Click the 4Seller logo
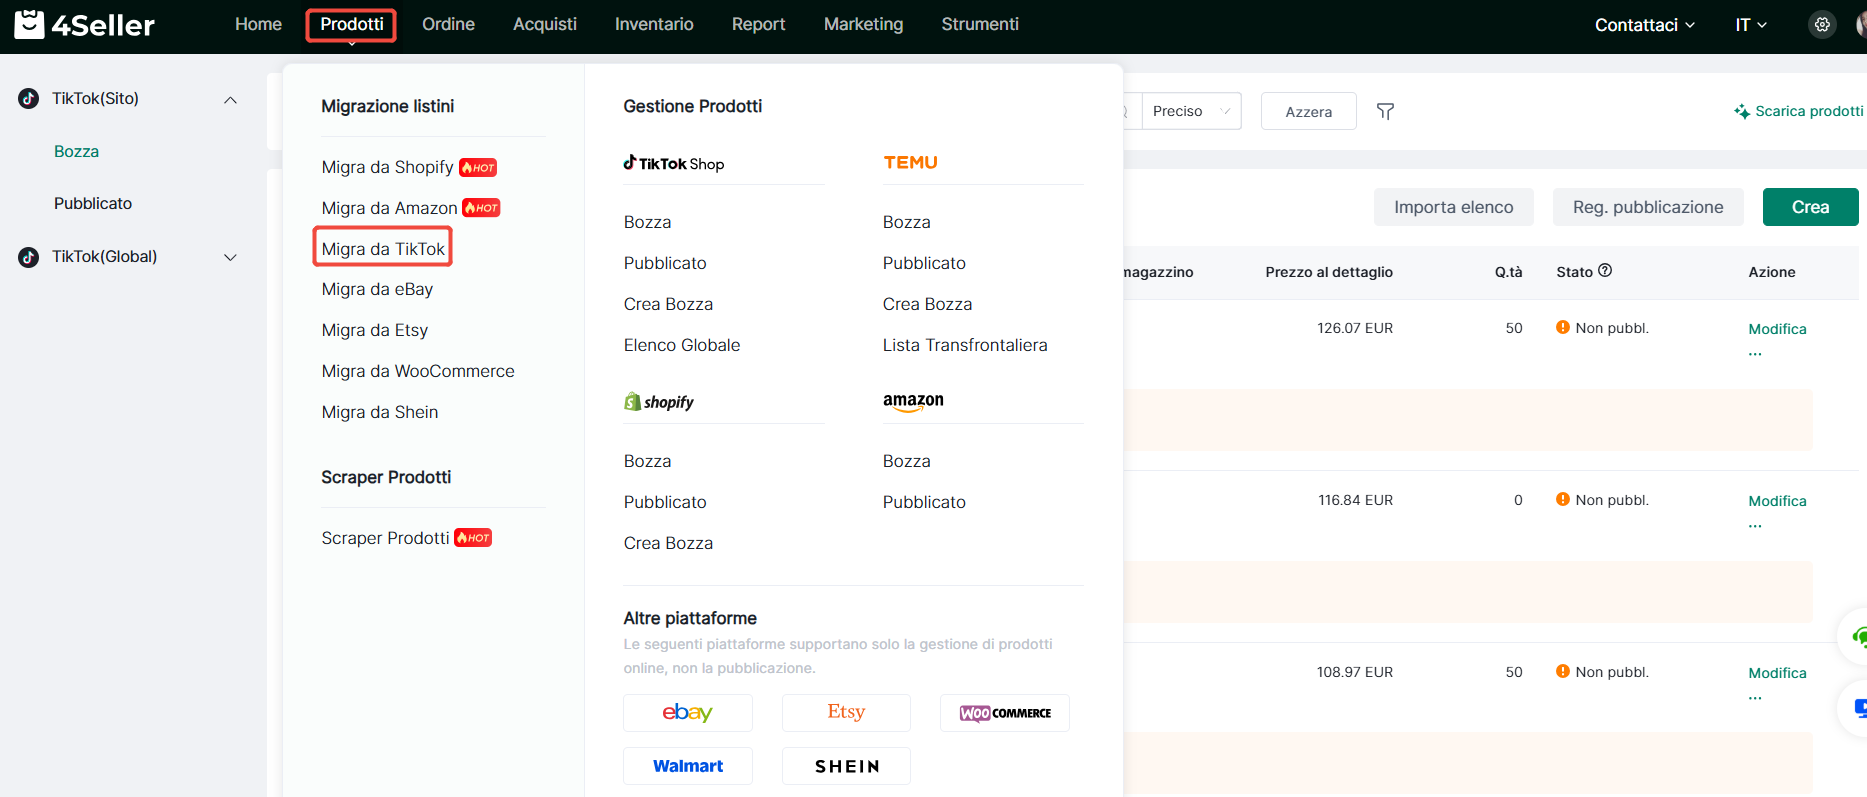 (85, 24)
